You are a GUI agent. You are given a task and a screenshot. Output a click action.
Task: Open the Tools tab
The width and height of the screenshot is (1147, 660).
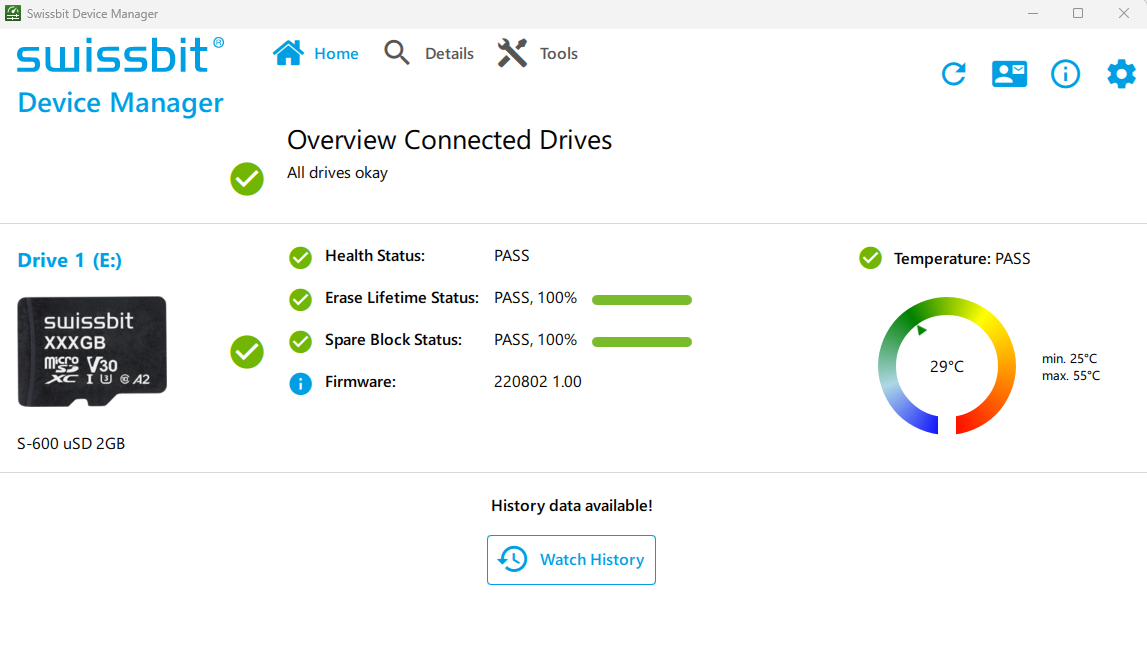pyautogui.click(x=538, y=54)
